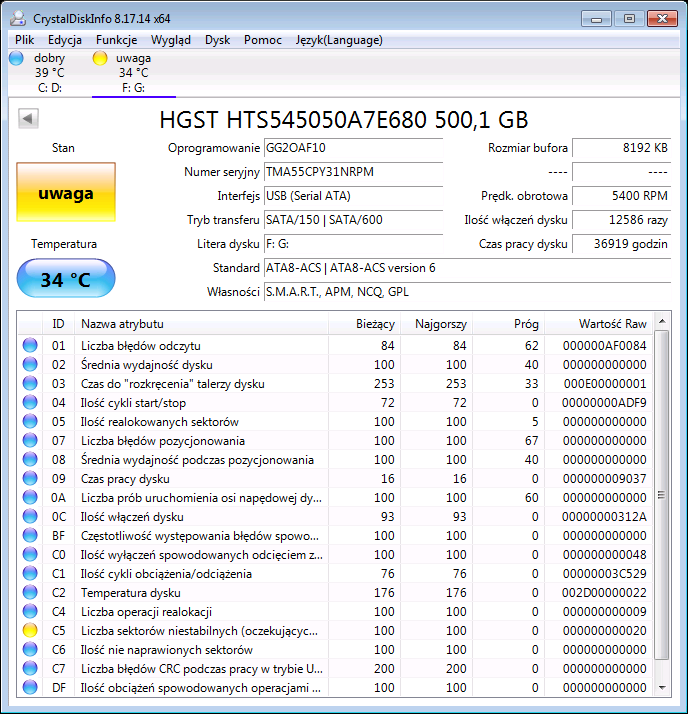Select row 'Liczba błędów odczytu'
This screenshot has height=714, width=688.
coord(335,345)
